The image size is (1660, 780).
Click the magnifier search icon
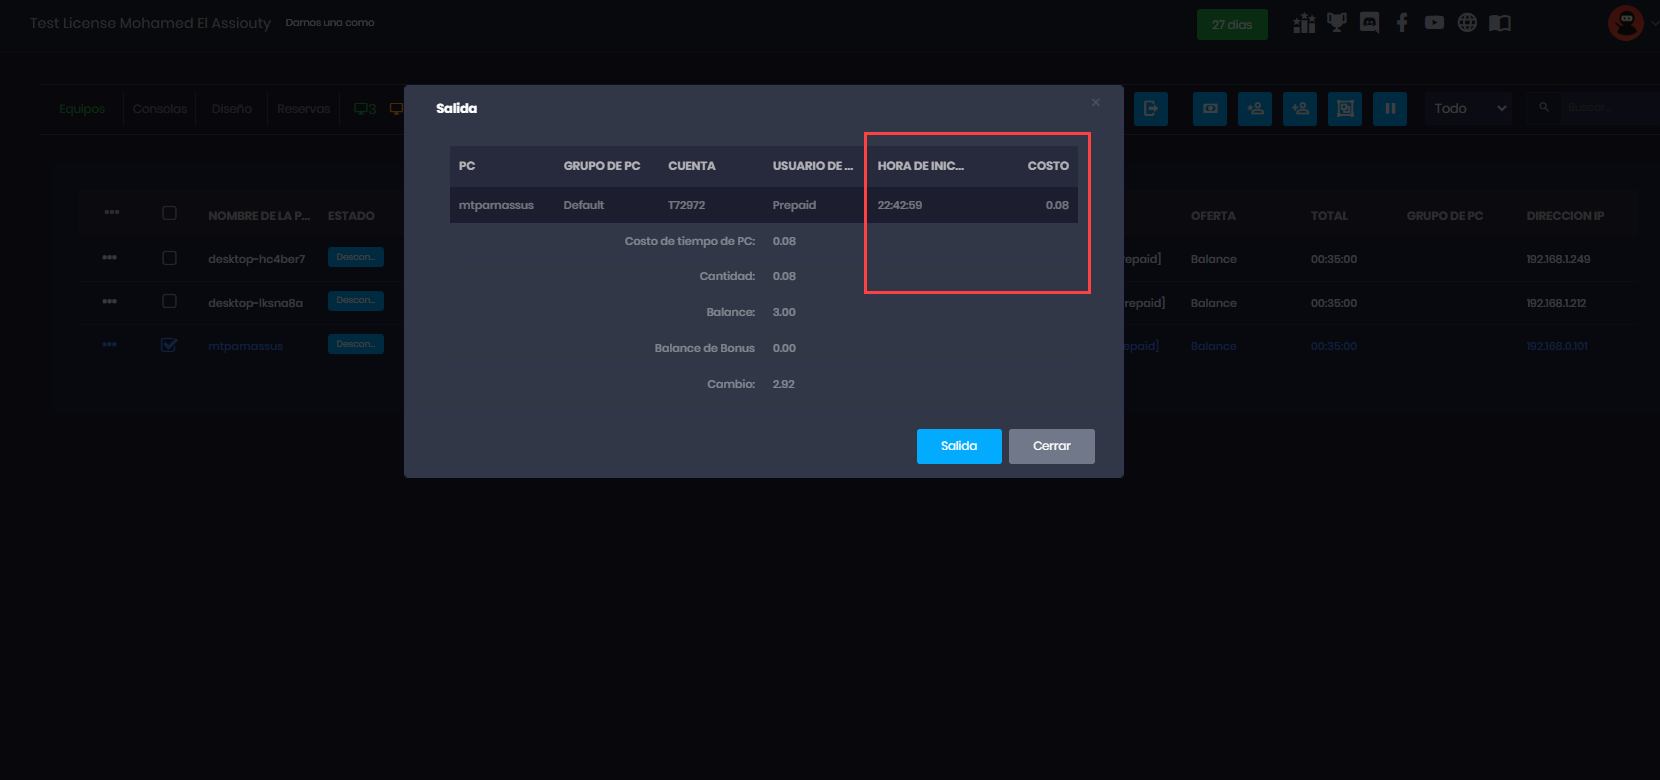1544,108
